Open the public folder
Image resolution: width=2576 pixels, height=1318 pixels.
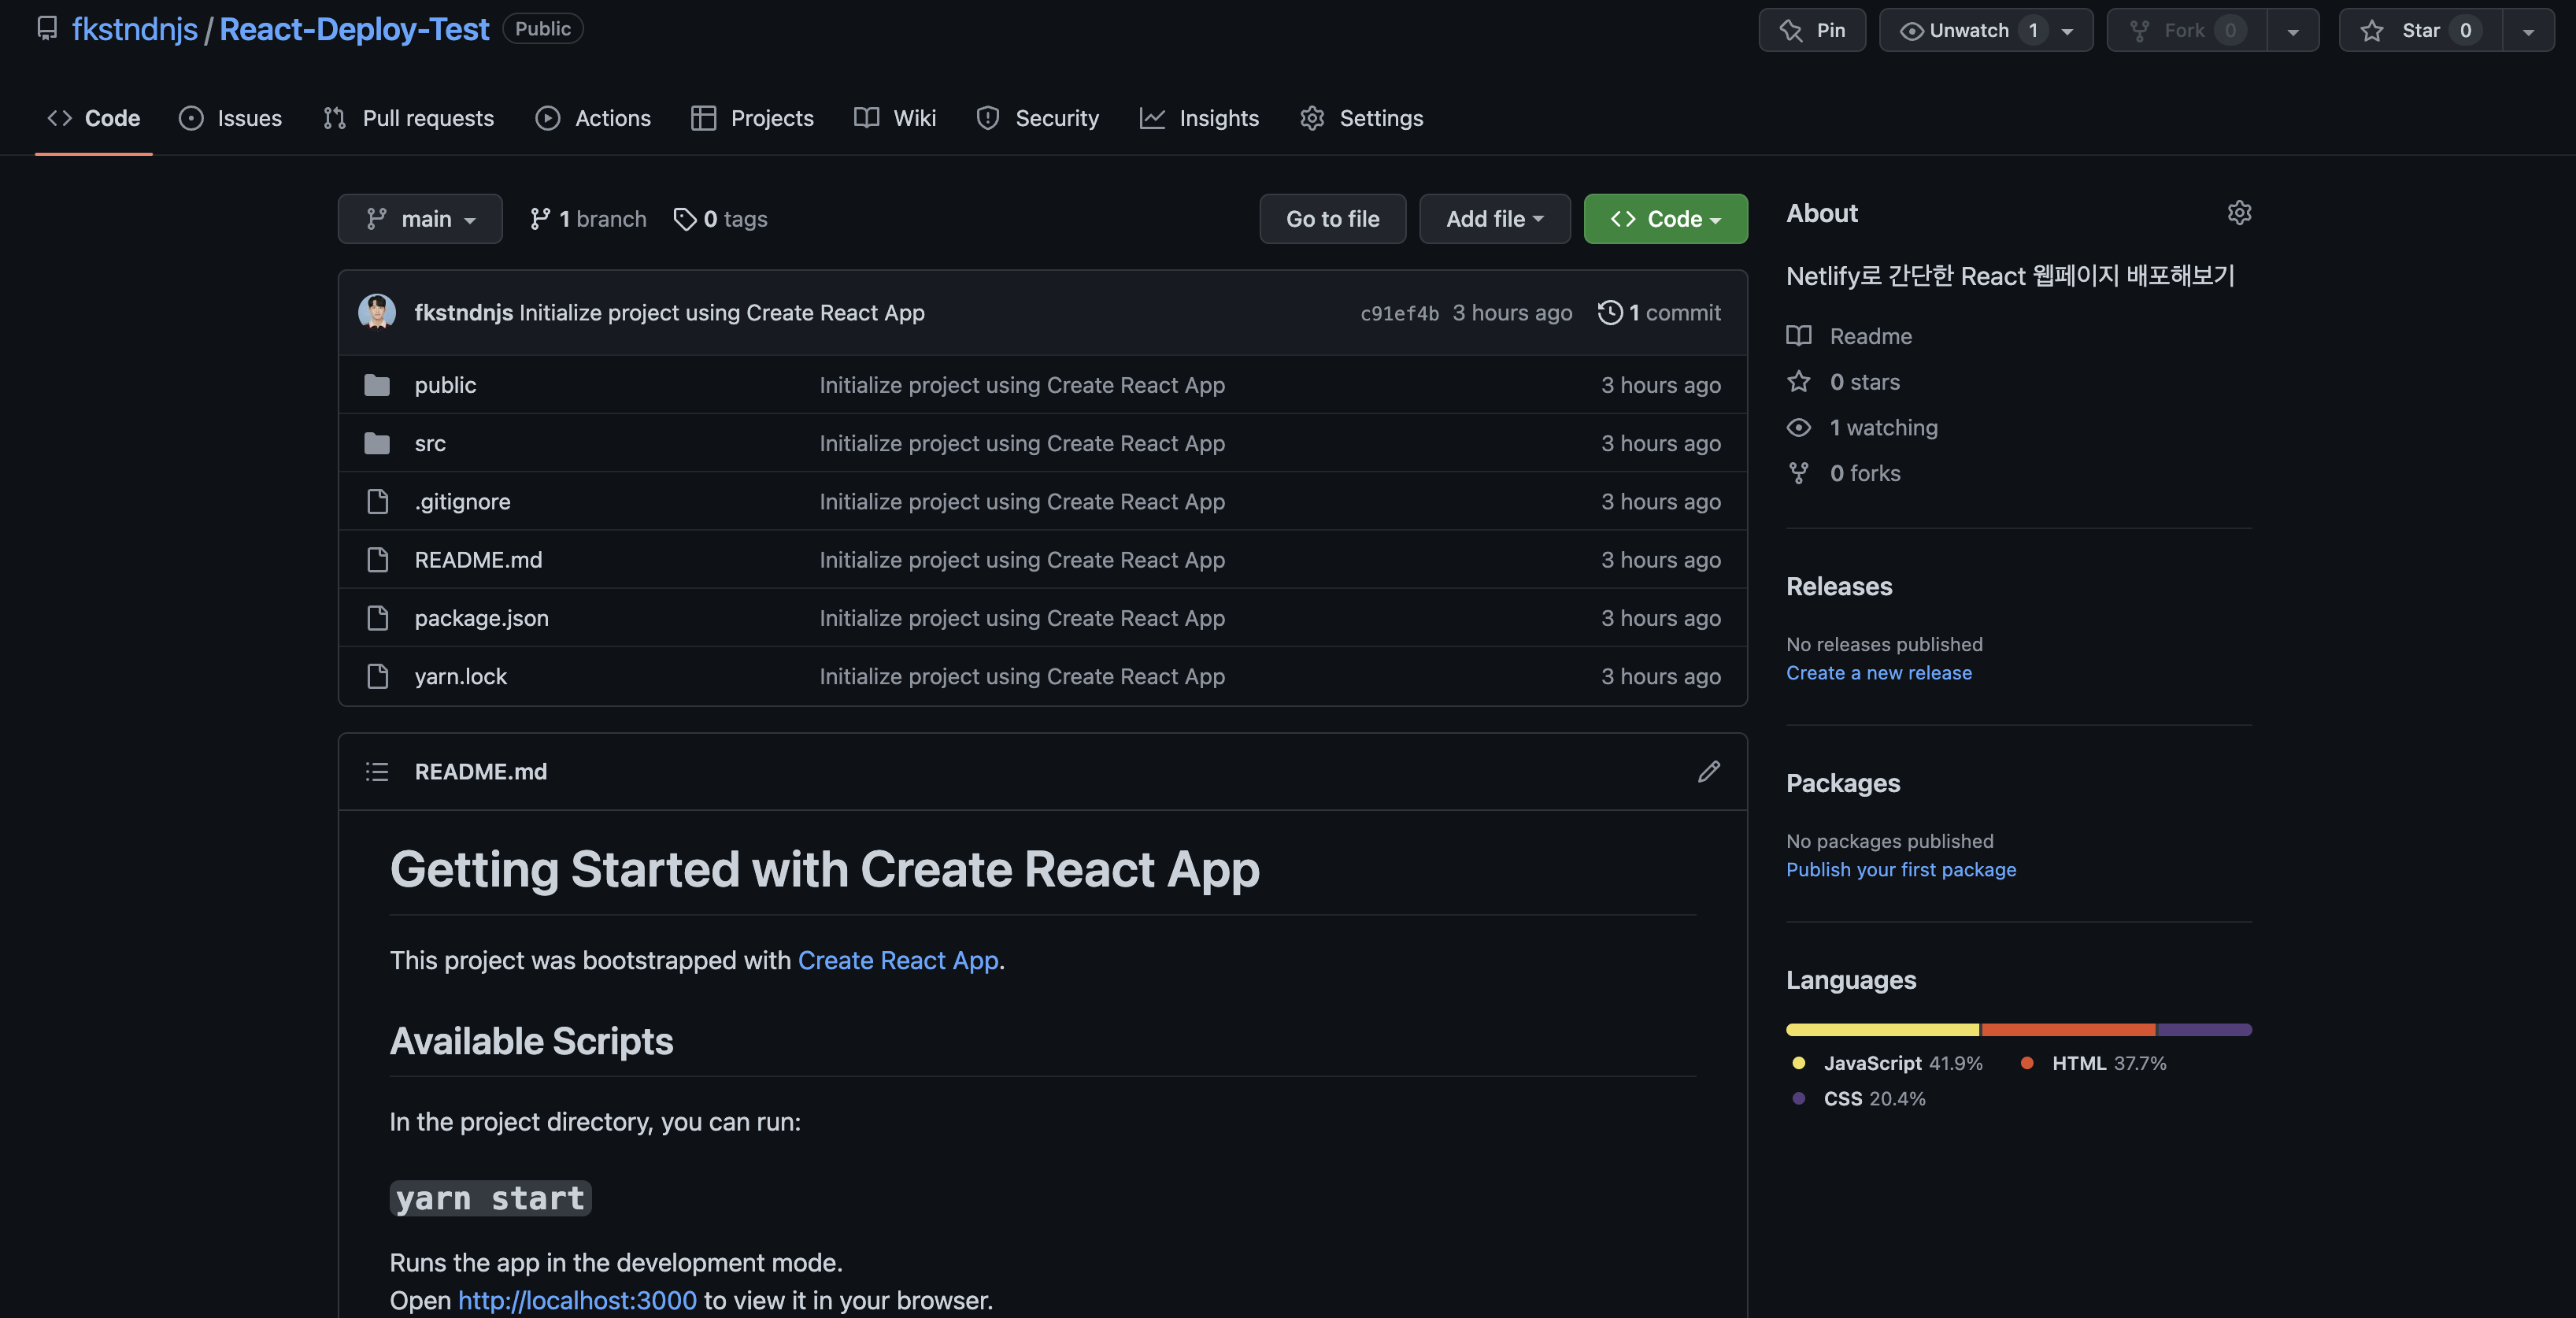click(445, 385)
